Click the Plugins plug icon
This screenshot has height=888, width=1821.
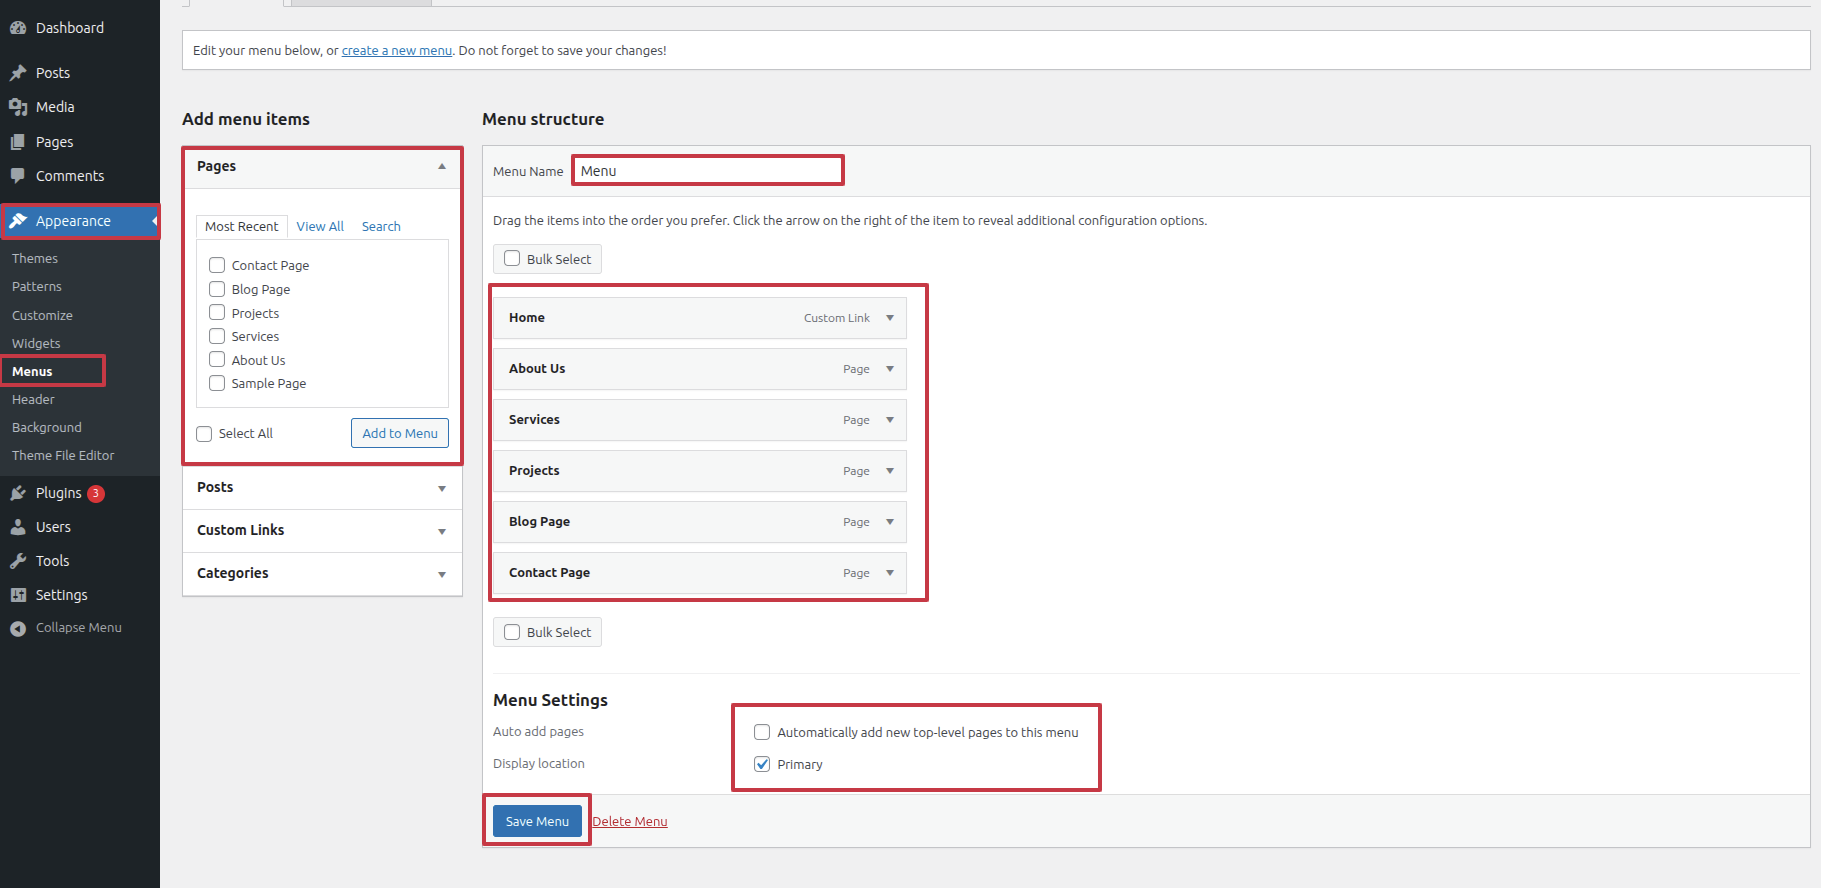point(18,493)
